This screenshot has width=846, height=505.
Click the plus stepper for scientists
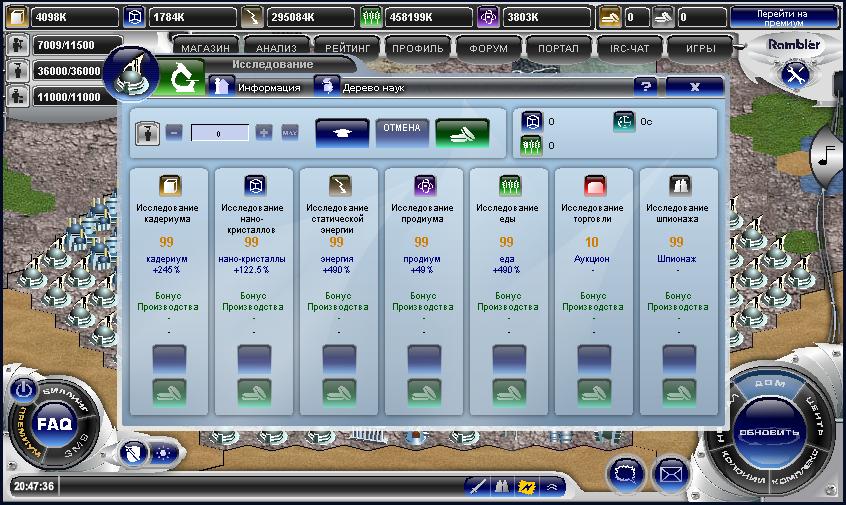263,133
